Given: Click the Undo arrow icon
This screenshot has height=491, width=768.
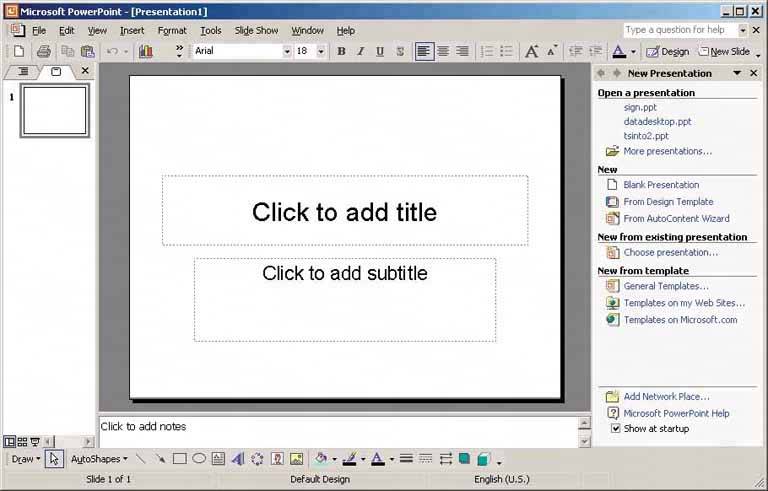Looking at the screenshot, I should coord(112,51).
